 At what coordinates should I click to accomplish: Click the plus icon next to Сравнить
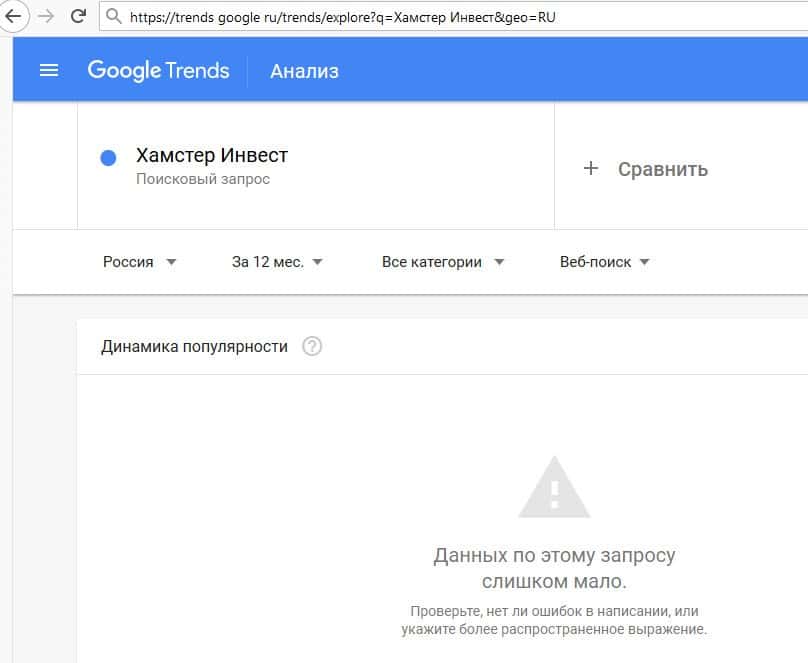(590, 168)
